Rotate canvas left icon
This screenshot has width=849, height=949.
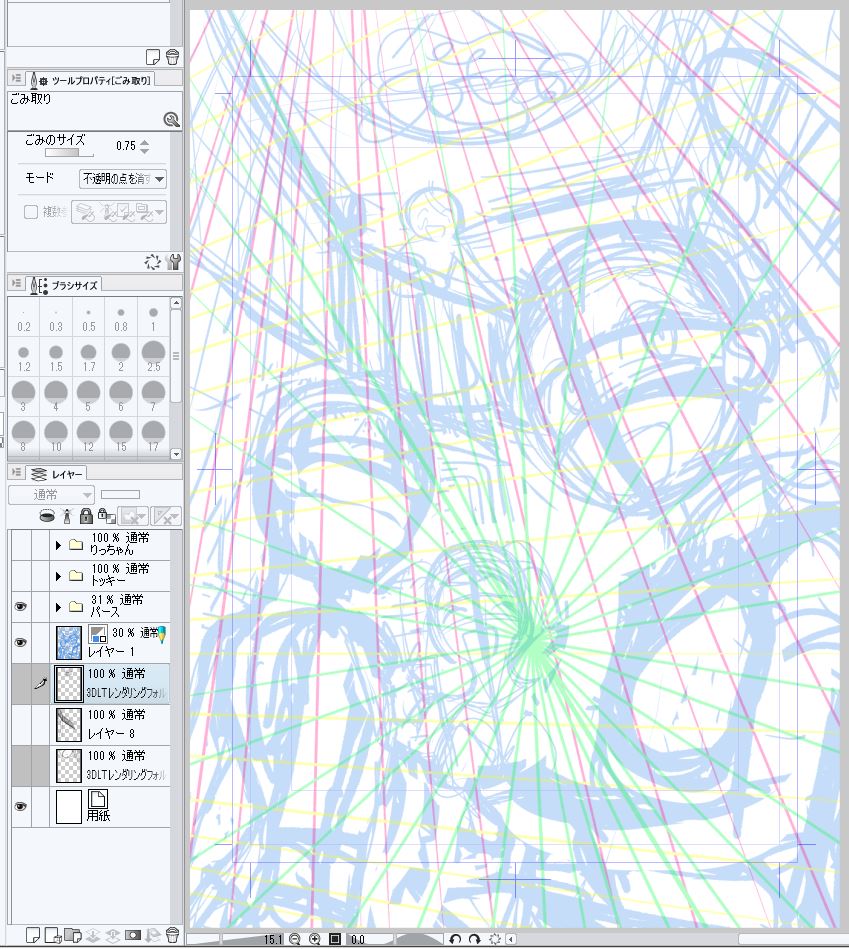[x=455, y=939]
